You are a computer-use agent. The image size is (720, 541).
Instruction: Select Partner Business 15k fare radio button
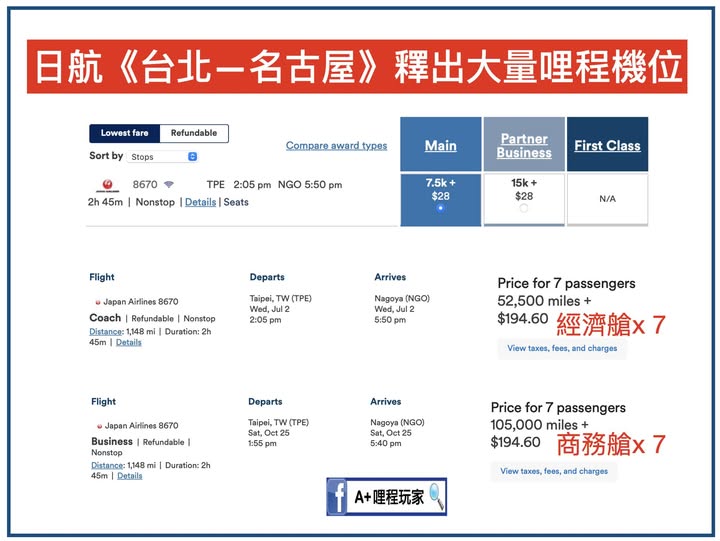click(x=524, y=208)
